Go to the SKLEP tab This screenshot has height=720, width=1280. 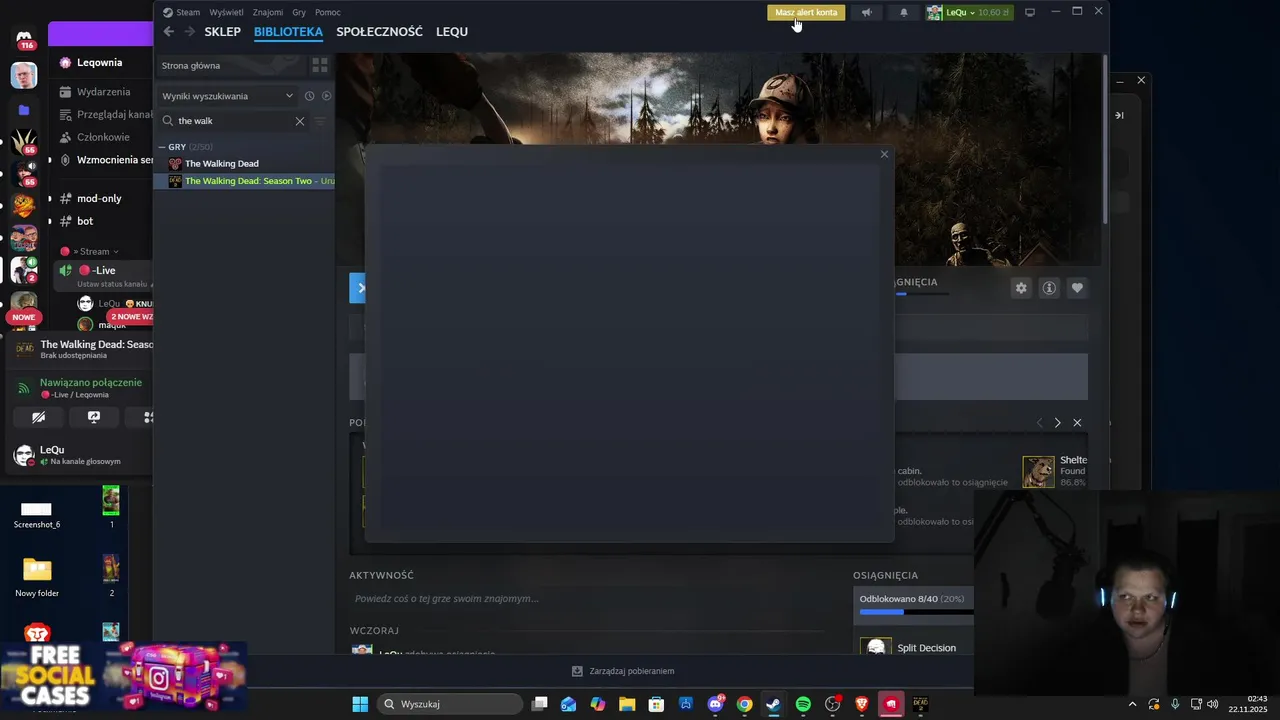[x=223, y=31]
